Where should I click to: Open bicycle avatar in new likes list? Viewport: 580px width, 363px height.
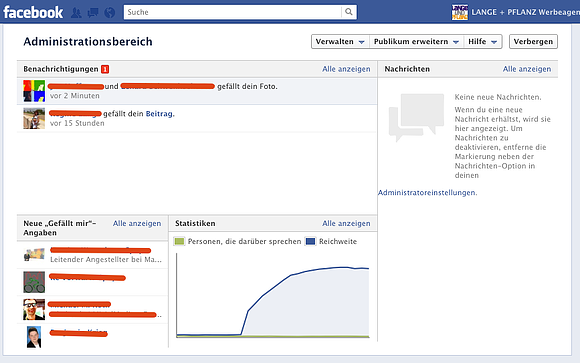[x=34, y=282]
